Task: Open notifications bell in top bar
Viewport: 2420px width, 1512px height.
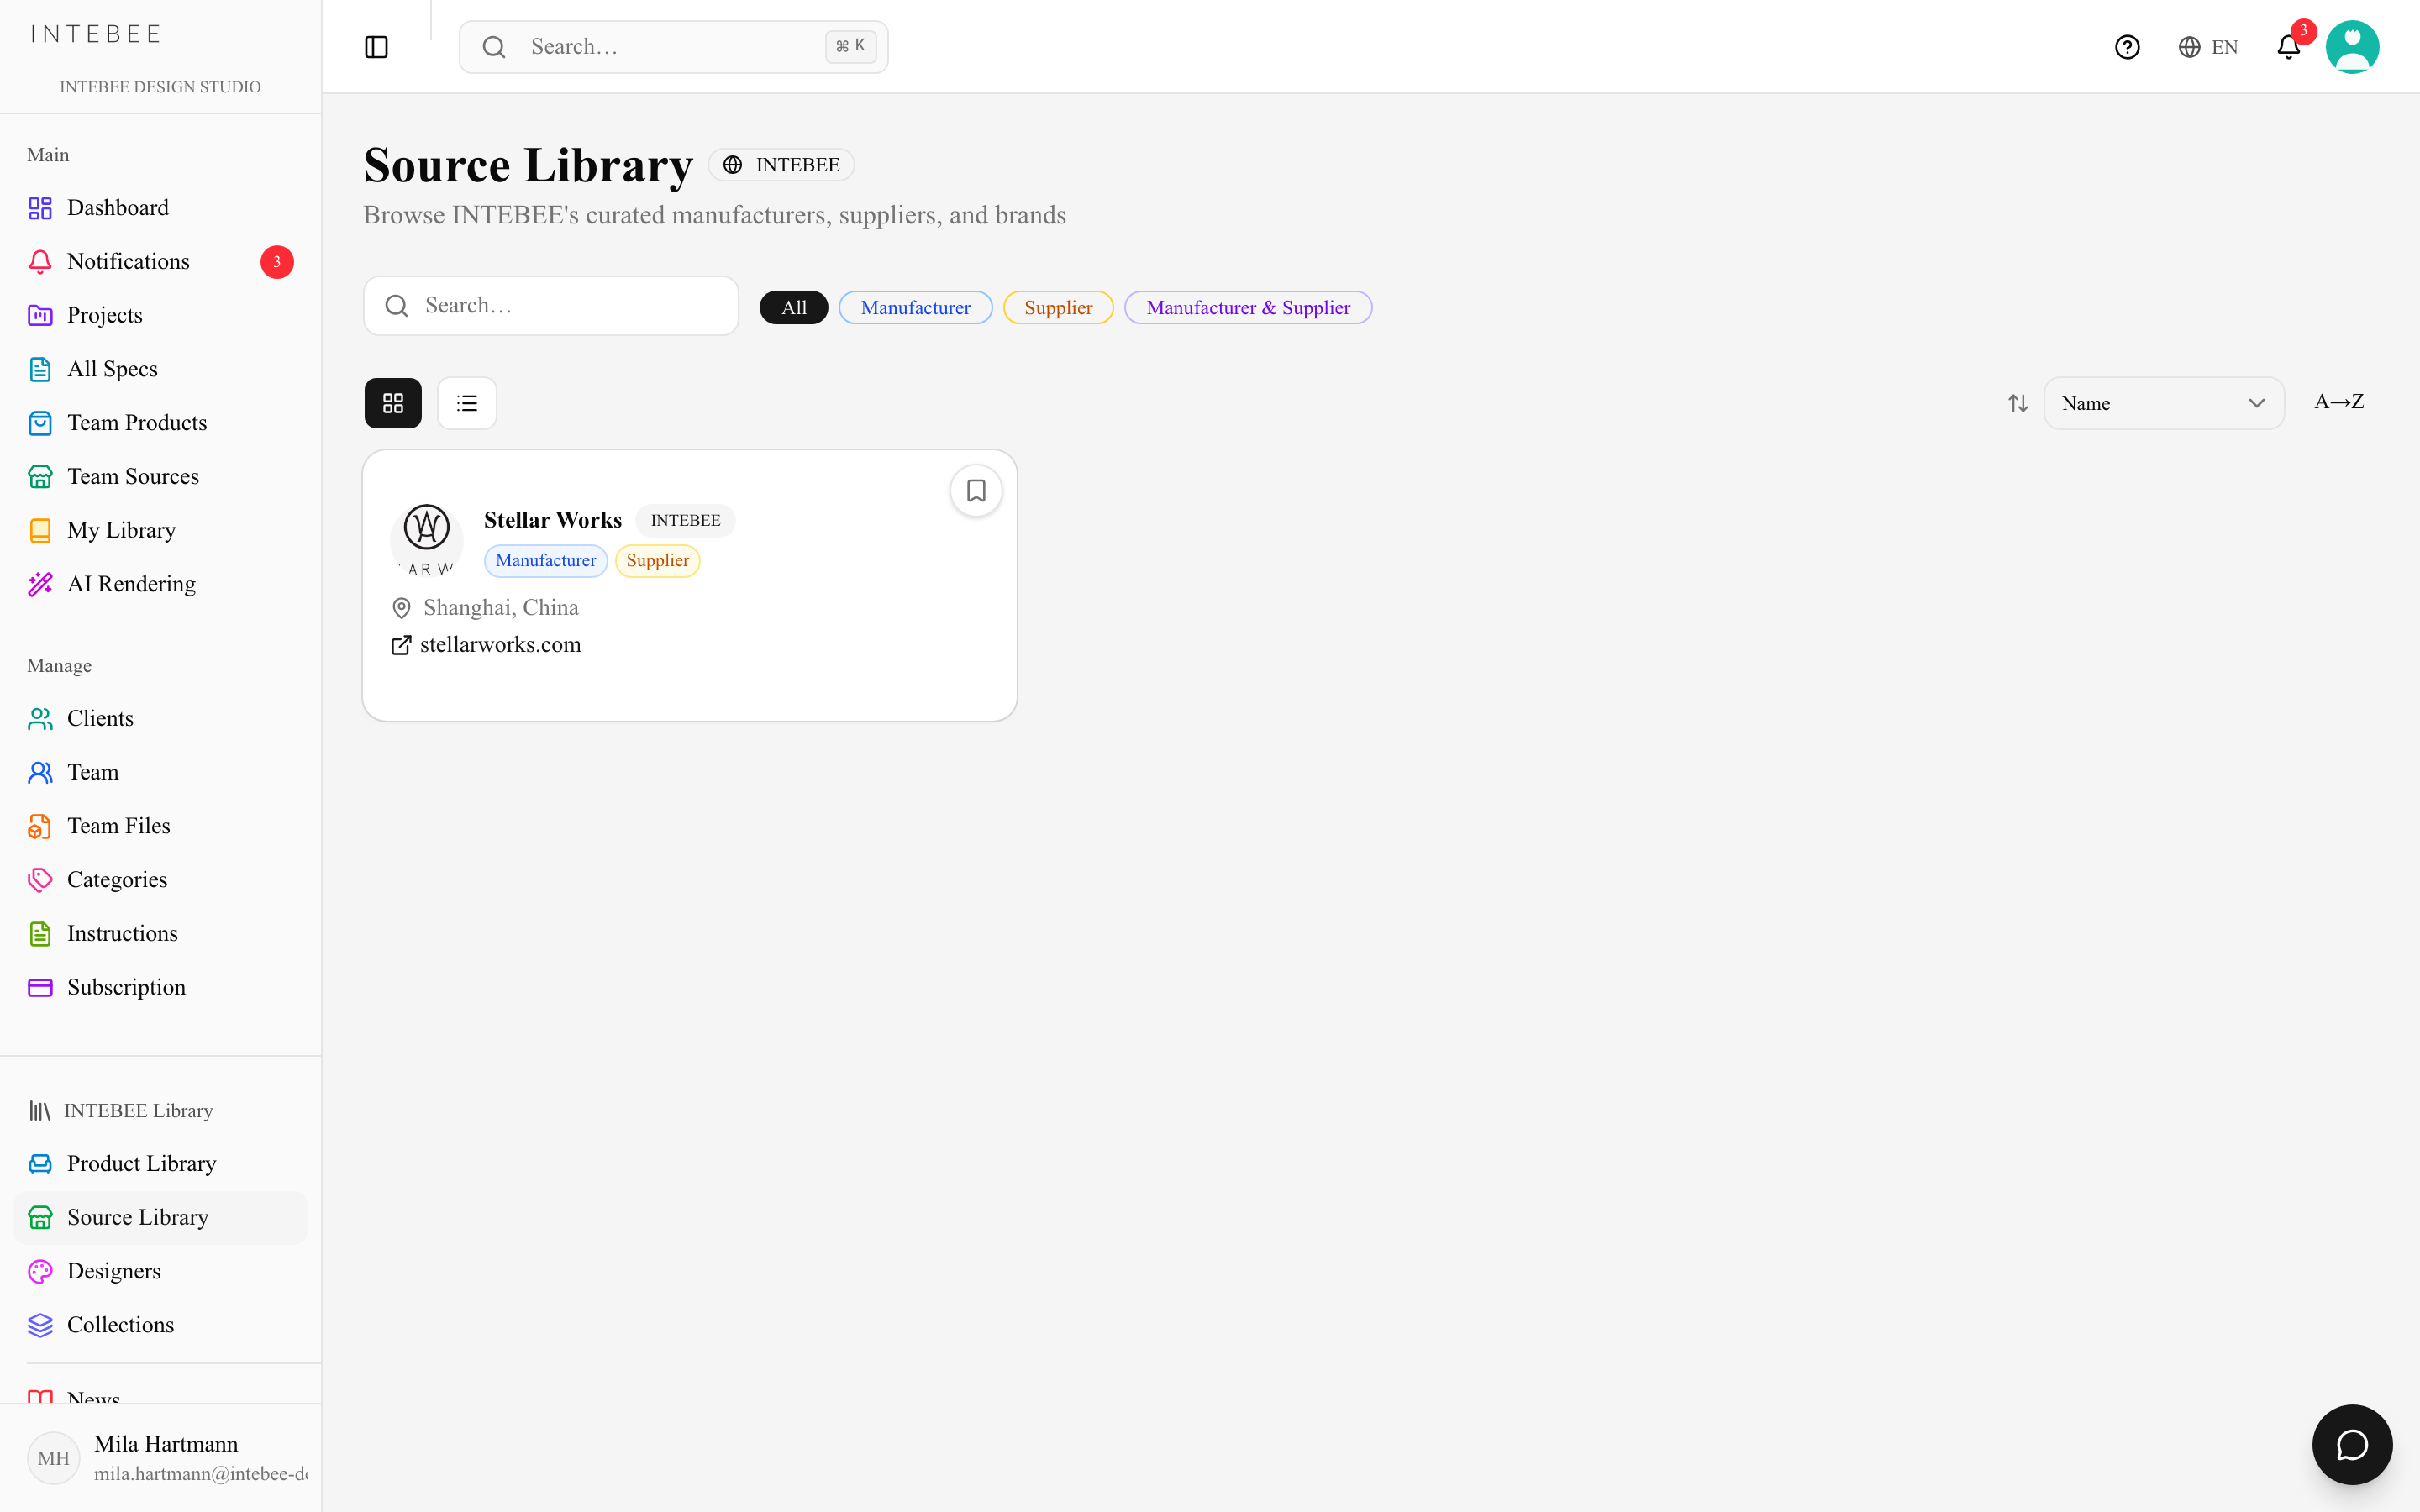Action: (x=2289, y=47)
